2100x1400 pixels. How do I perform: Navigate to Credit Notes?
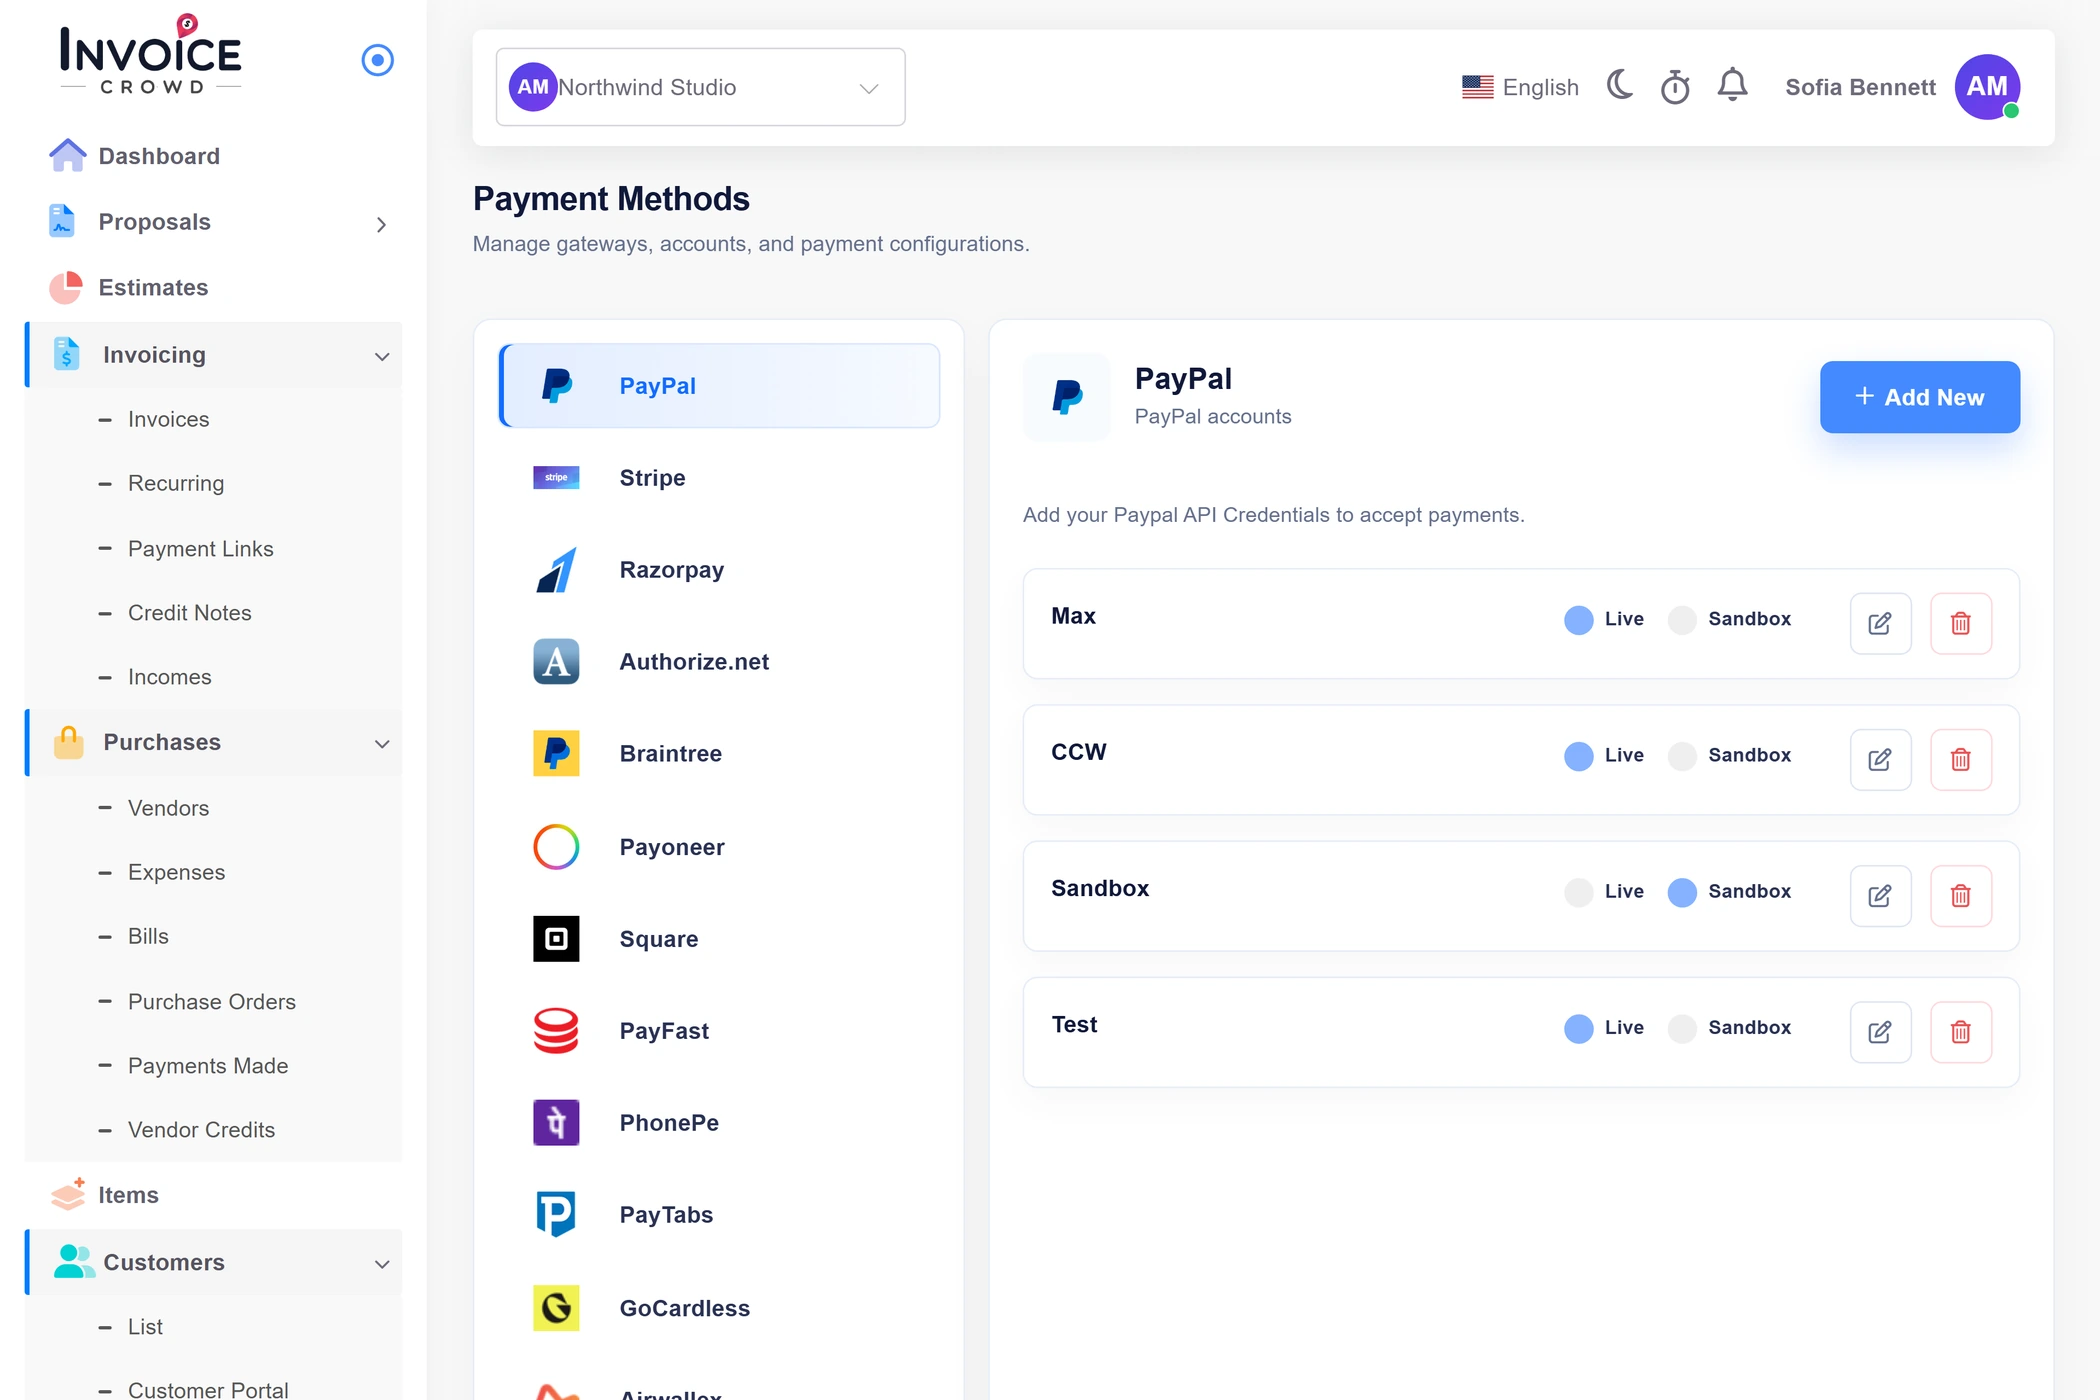(189, 612)
